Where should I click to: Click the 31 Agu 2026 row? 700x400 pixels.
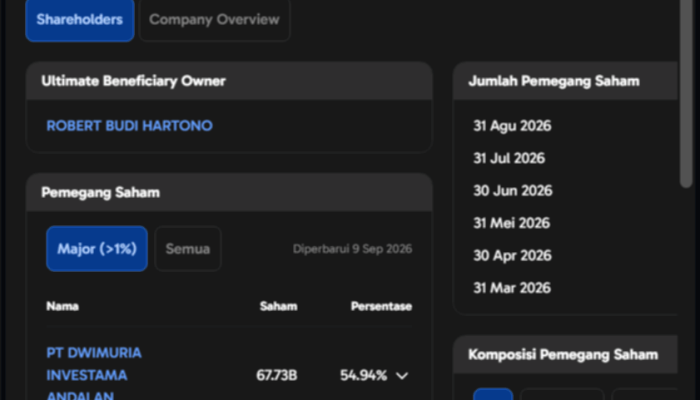[512, 126]
